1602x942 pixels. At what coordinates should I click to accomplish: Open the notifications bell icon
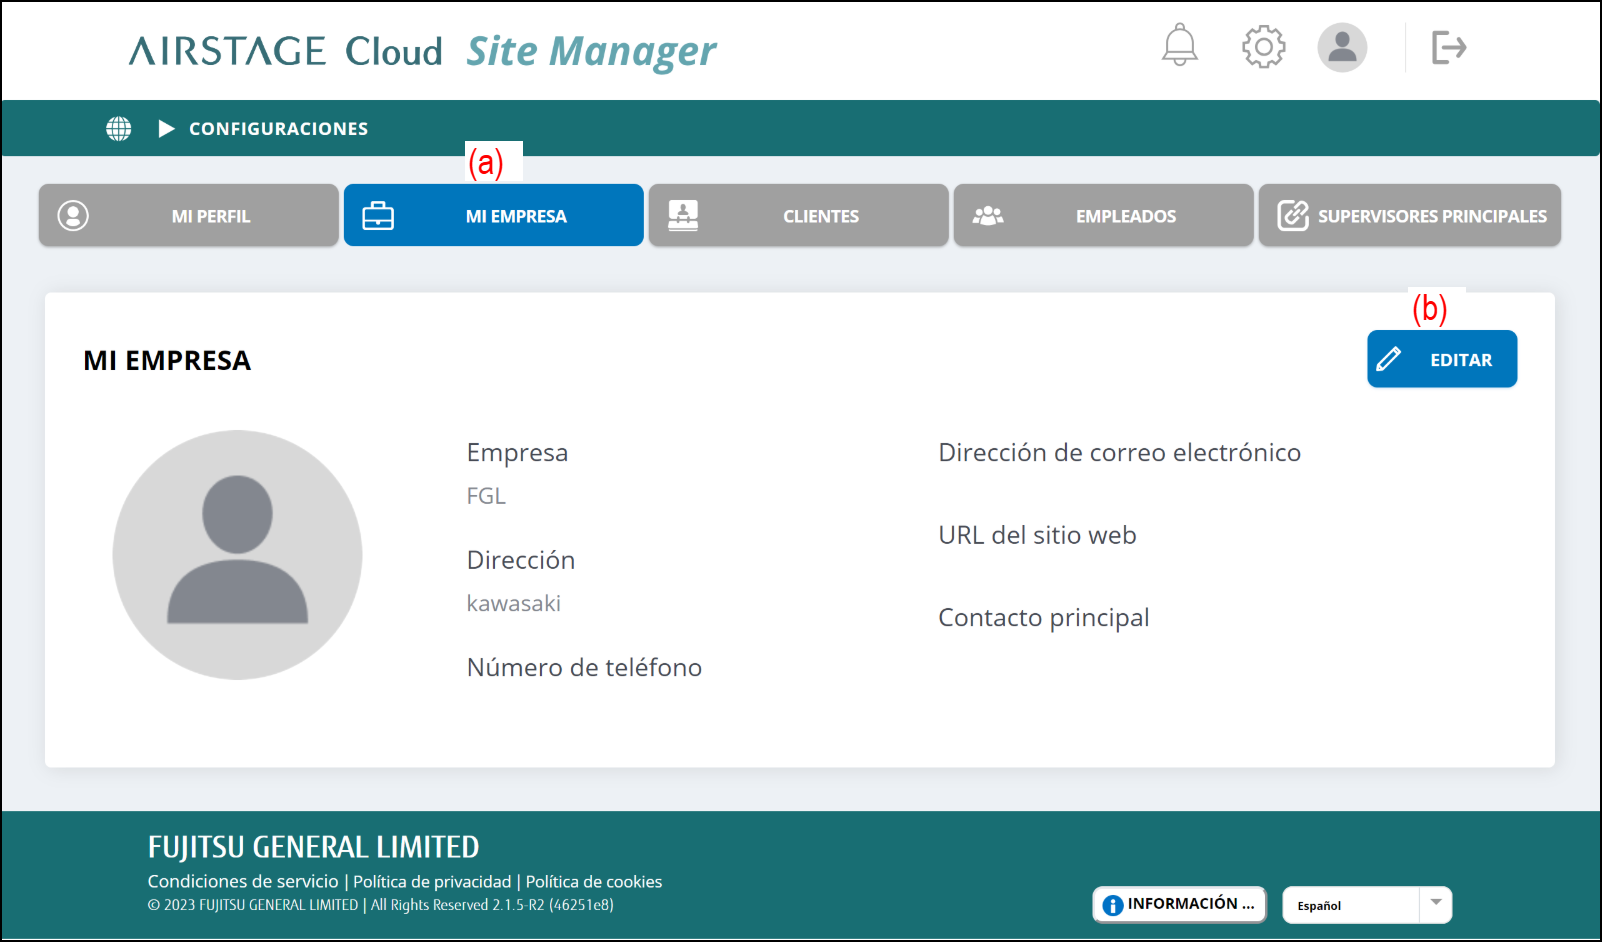coord(1179,46)
